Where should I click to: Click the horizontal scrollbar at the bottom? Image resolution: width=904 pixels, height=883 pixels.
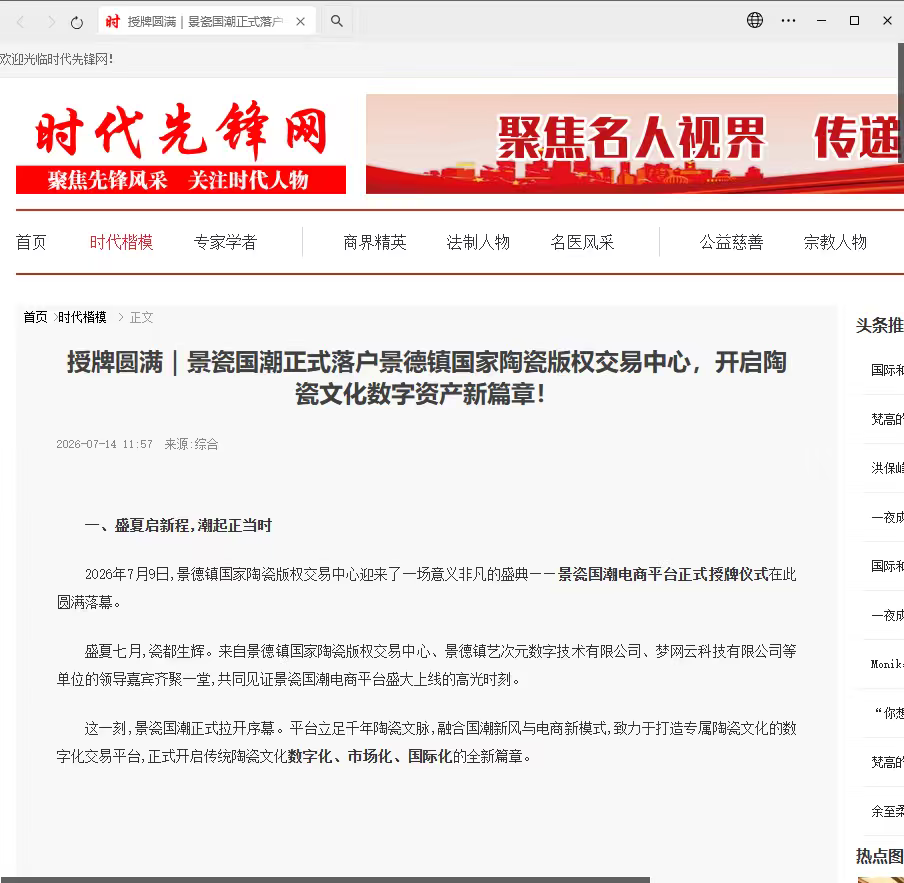point(325,880)
